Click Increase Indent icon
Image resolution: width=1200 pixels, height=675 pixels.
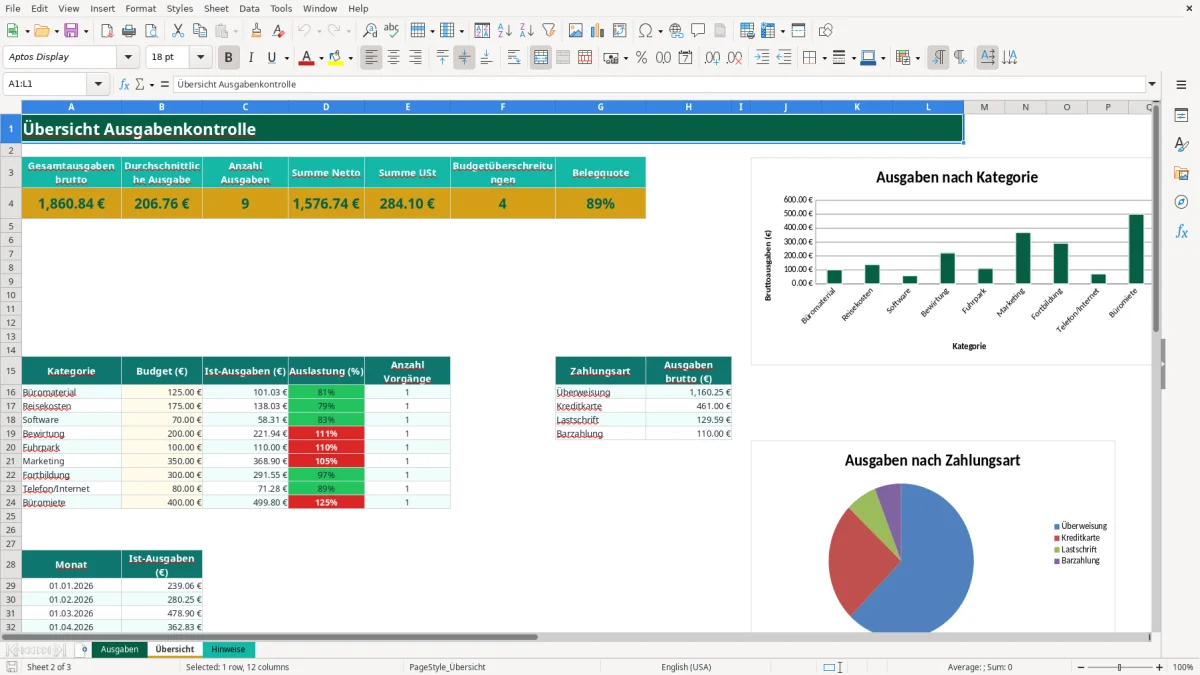coord(762,58)
